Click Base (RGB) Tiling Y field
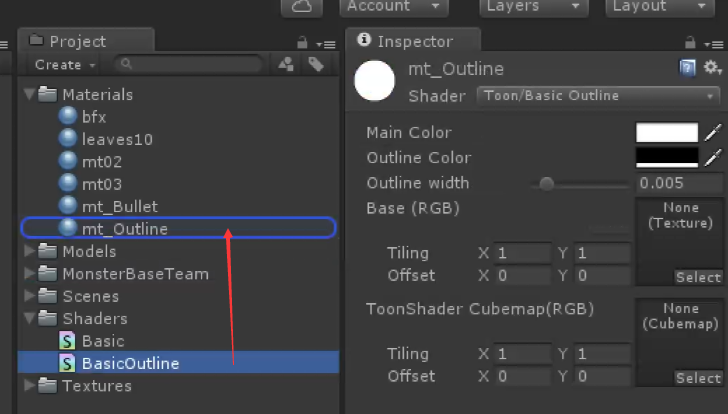Image resolution: width=728 pixels, height=414 pixels. pyautogui.click(x=602, y=253)
